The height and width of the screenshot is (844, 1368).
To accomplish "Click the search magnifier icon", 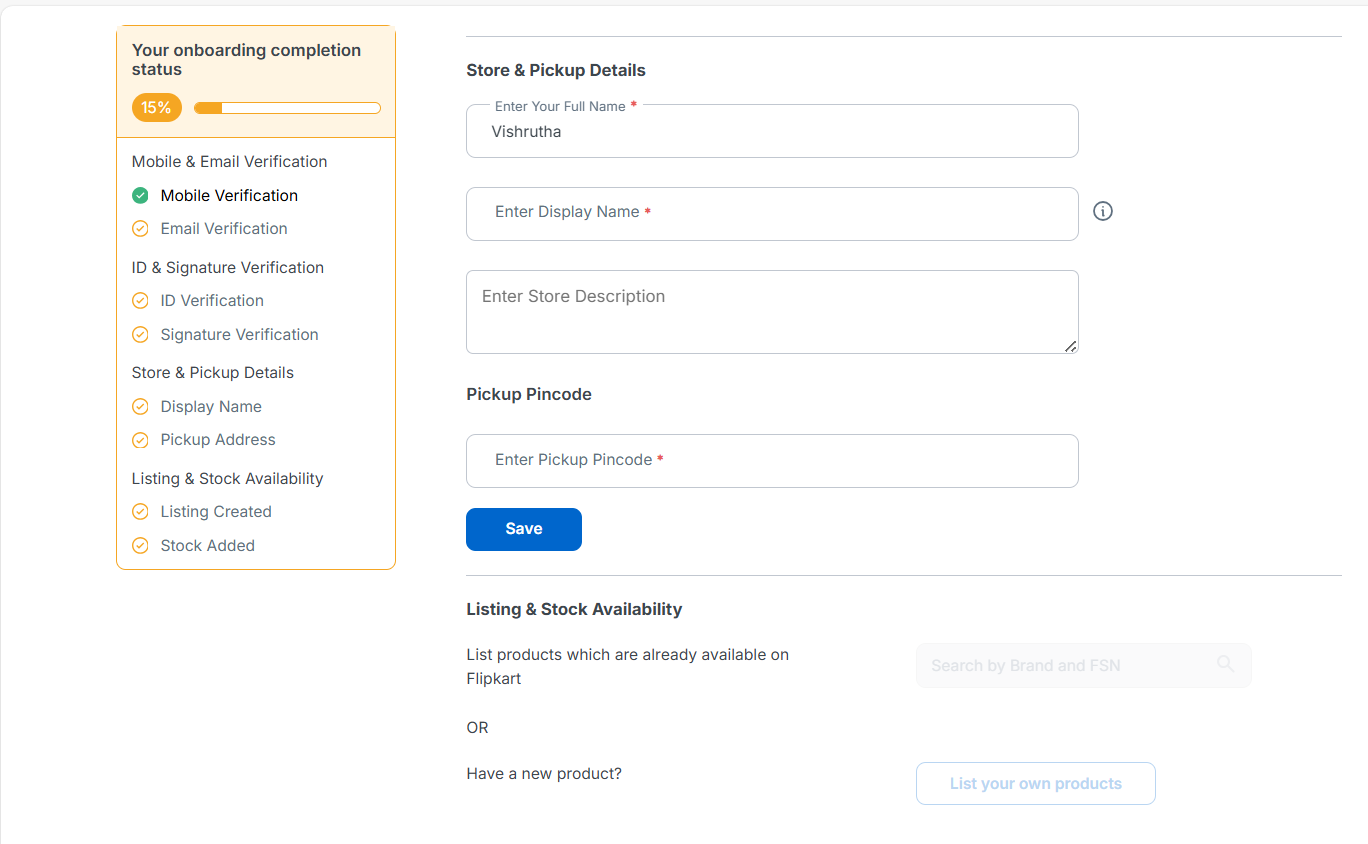I will point(1226,664).
